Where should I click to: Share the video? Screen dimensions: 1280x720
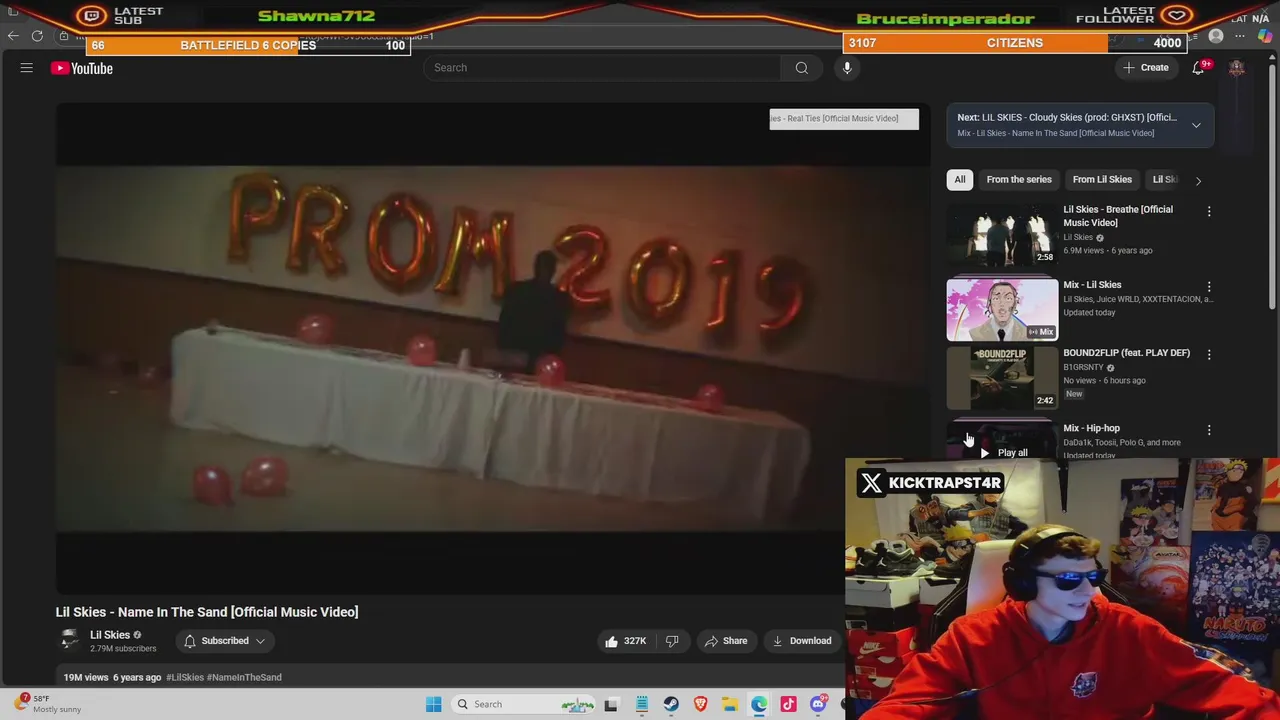[726, 641]
